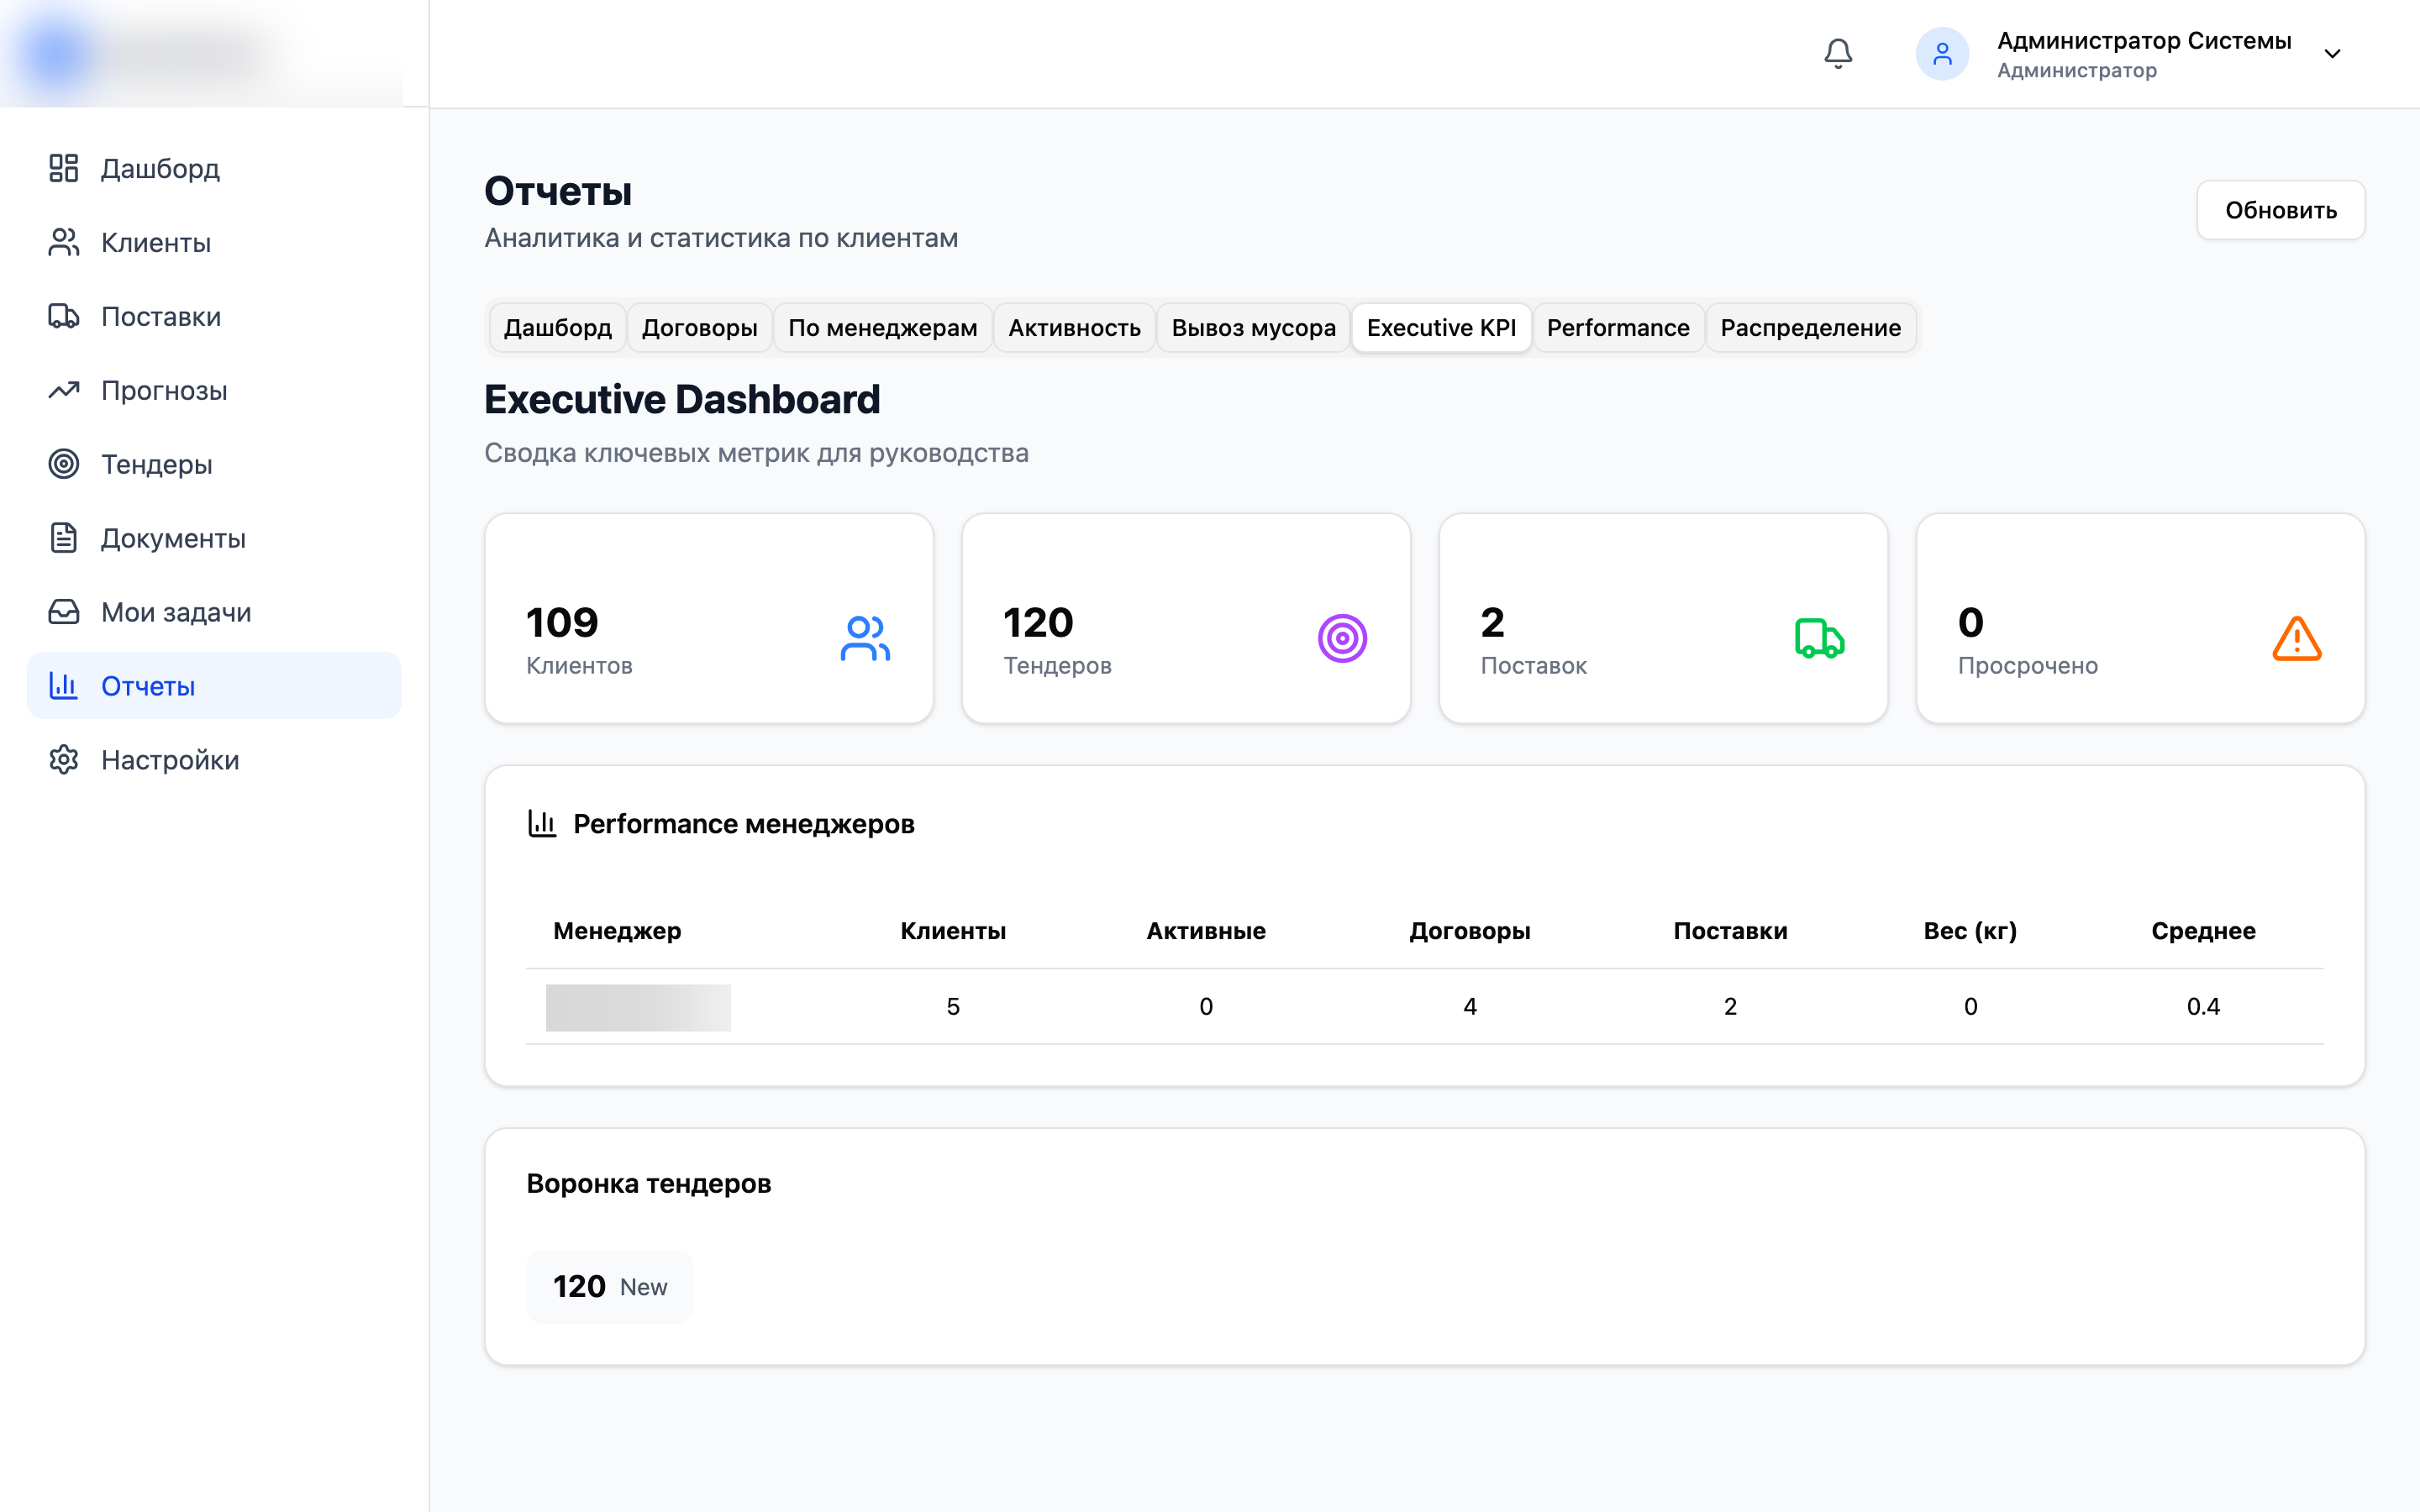Screen dimensions: 2420x1512
Task: Switch to the Performance tab
Action: [1618, 328]
